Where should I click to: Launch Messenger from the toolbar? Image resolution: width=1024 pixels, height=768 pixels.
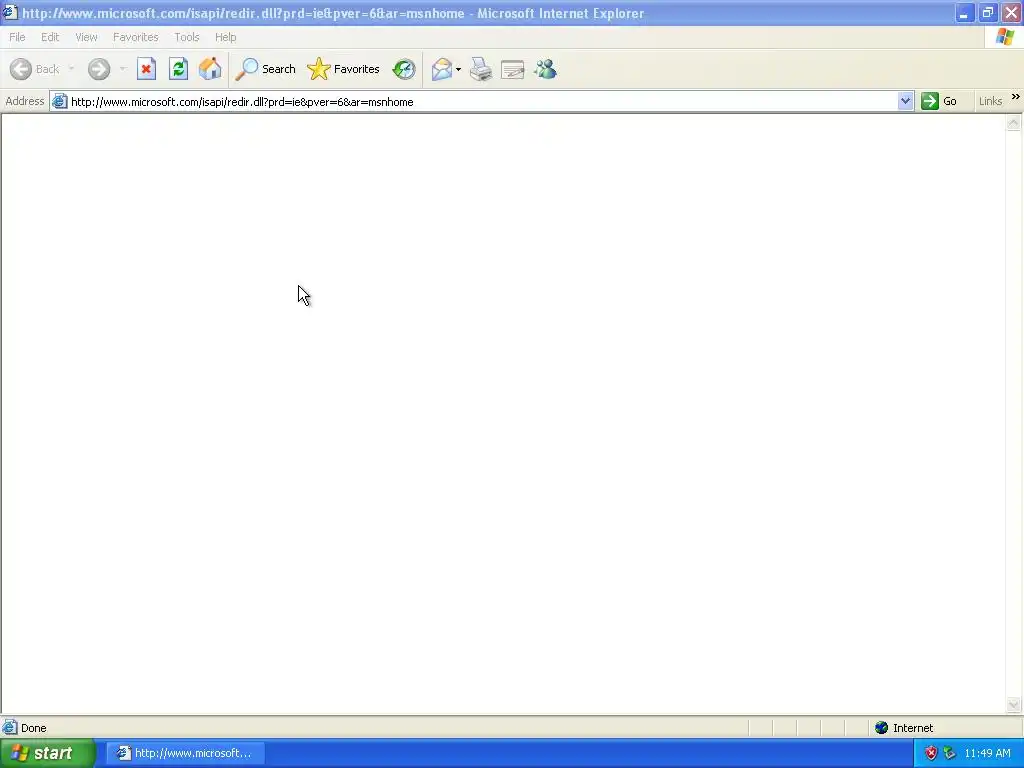click(545, 69)
